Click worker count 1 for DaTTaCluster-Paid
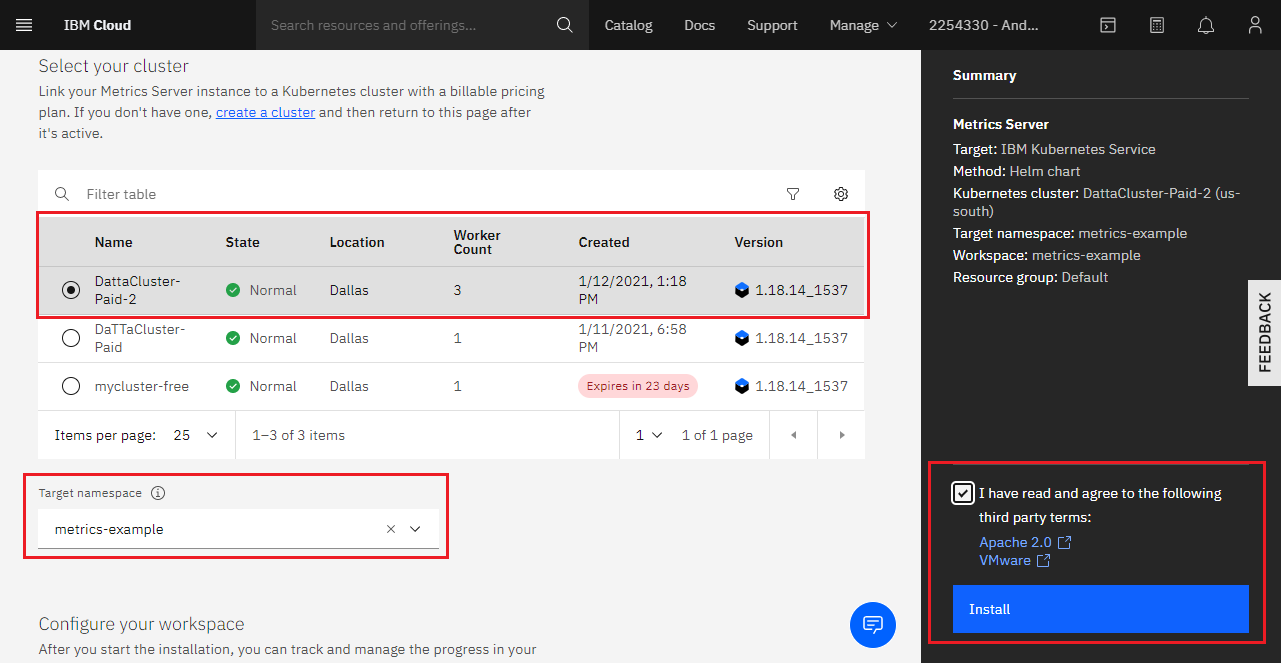 tap(457, 338)
